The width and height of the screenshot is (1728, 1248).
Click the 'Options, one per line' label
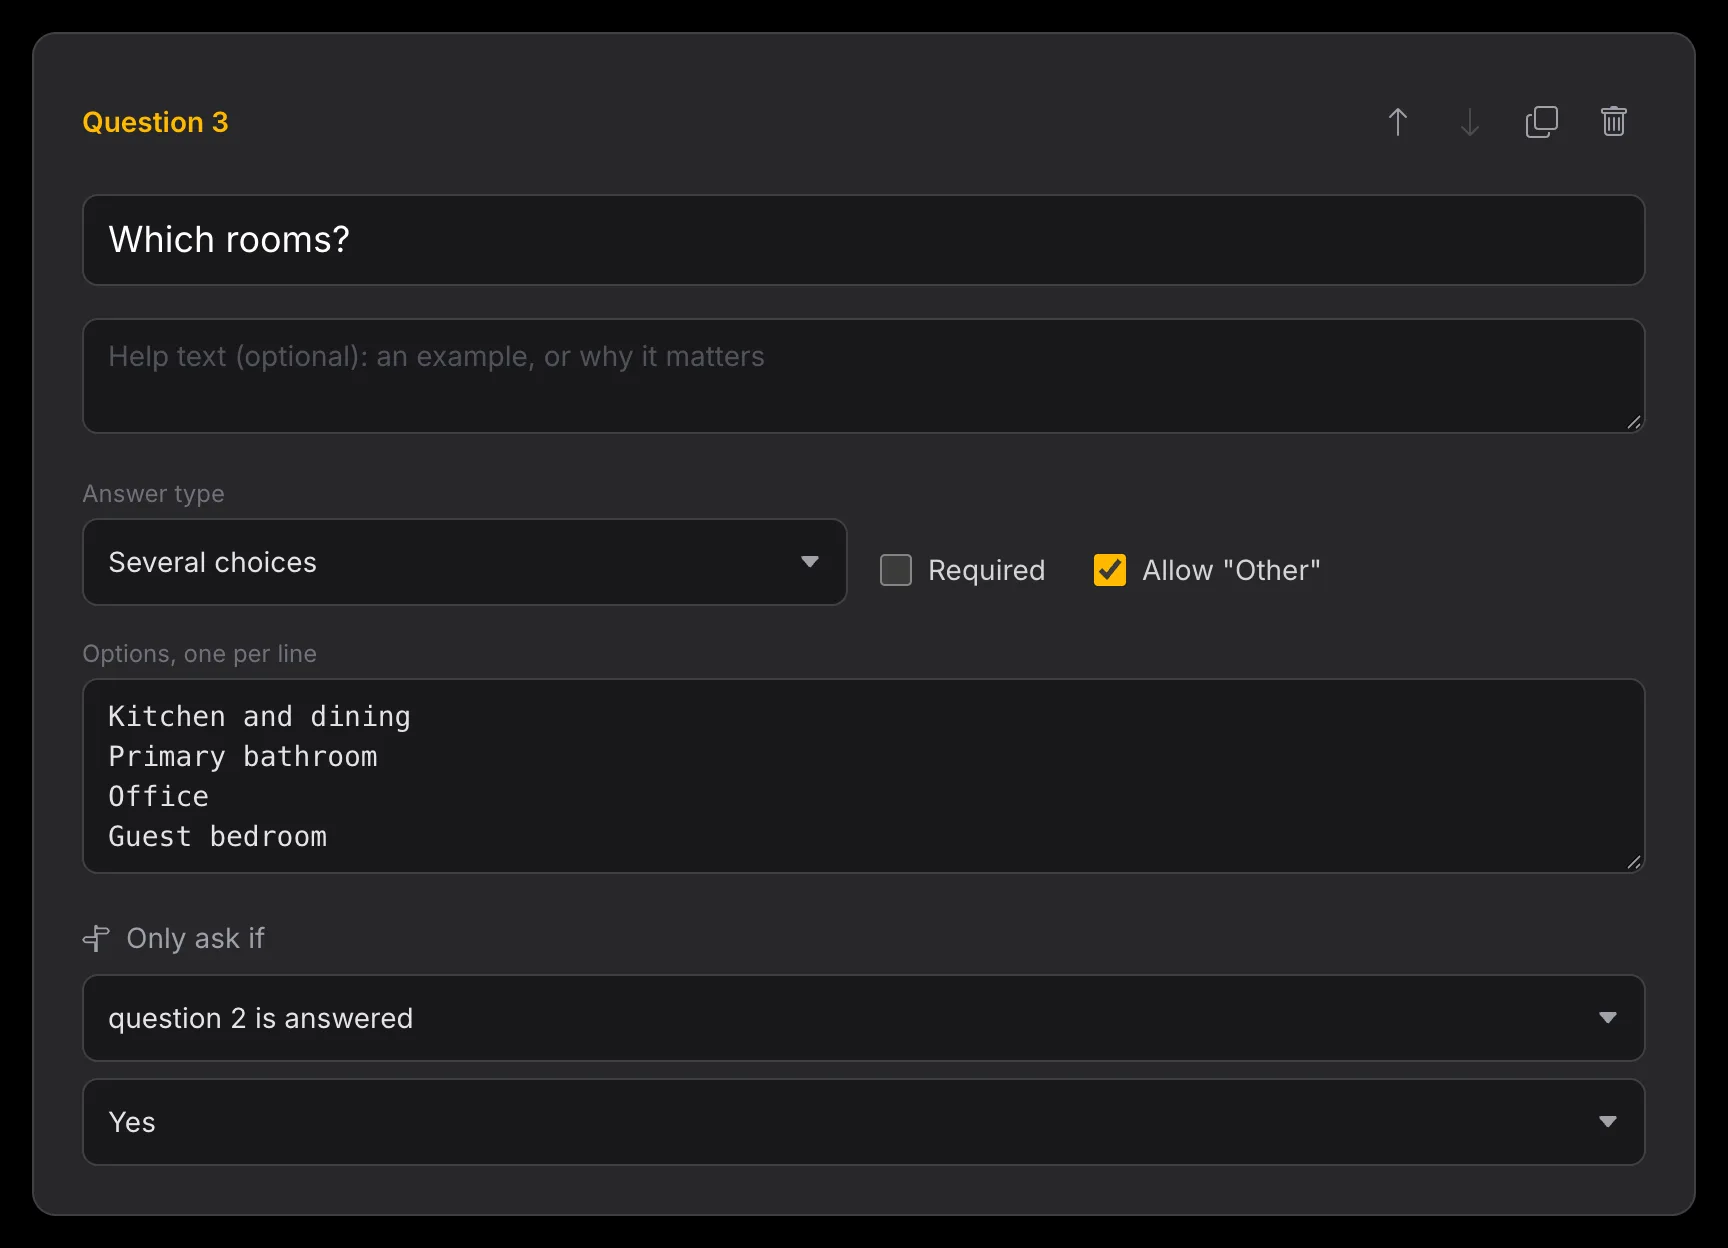point(199,654)
